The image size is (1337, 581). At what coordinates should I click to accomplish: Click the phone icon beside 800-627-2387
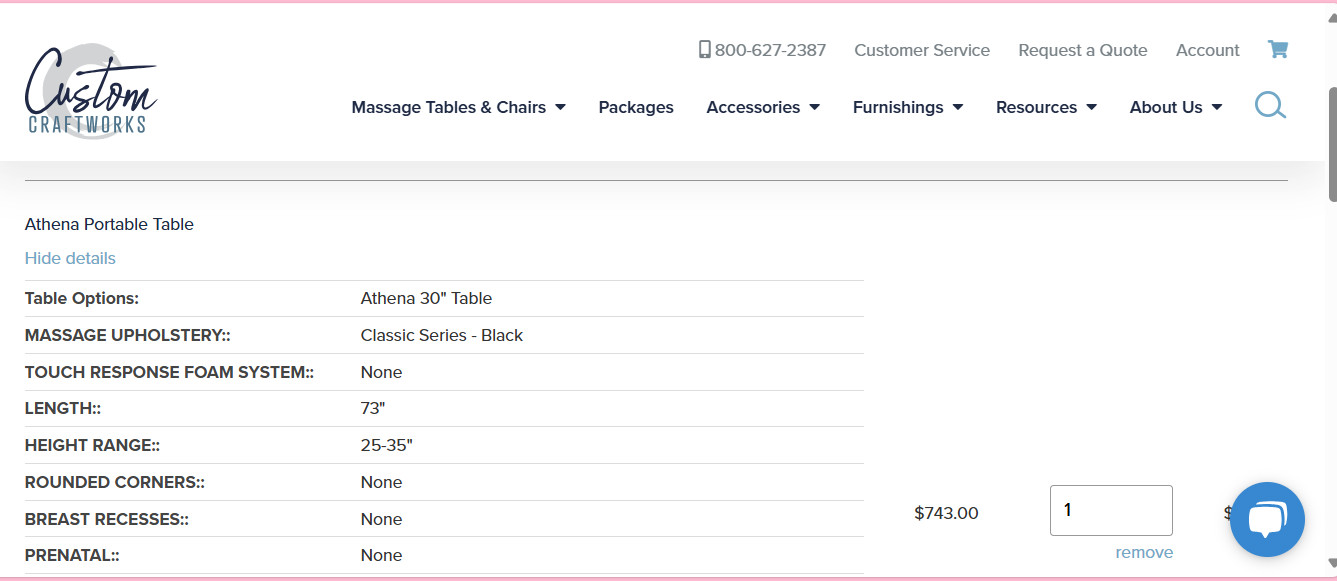point(704,49)
